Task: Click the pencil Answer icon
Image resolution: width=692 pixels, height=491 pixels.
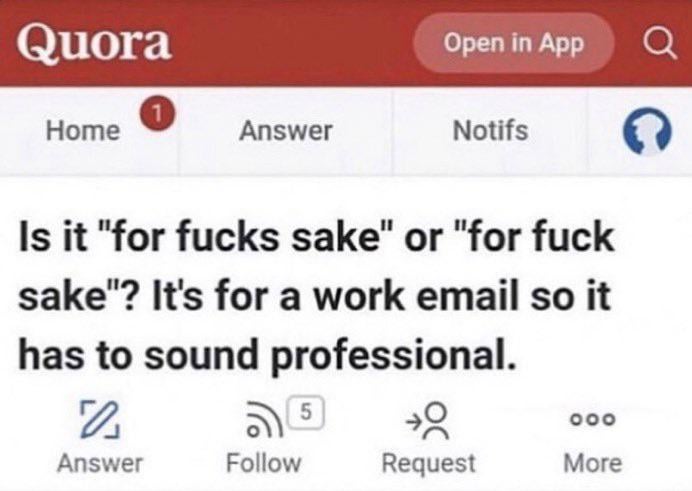Action: pos(99,418)
